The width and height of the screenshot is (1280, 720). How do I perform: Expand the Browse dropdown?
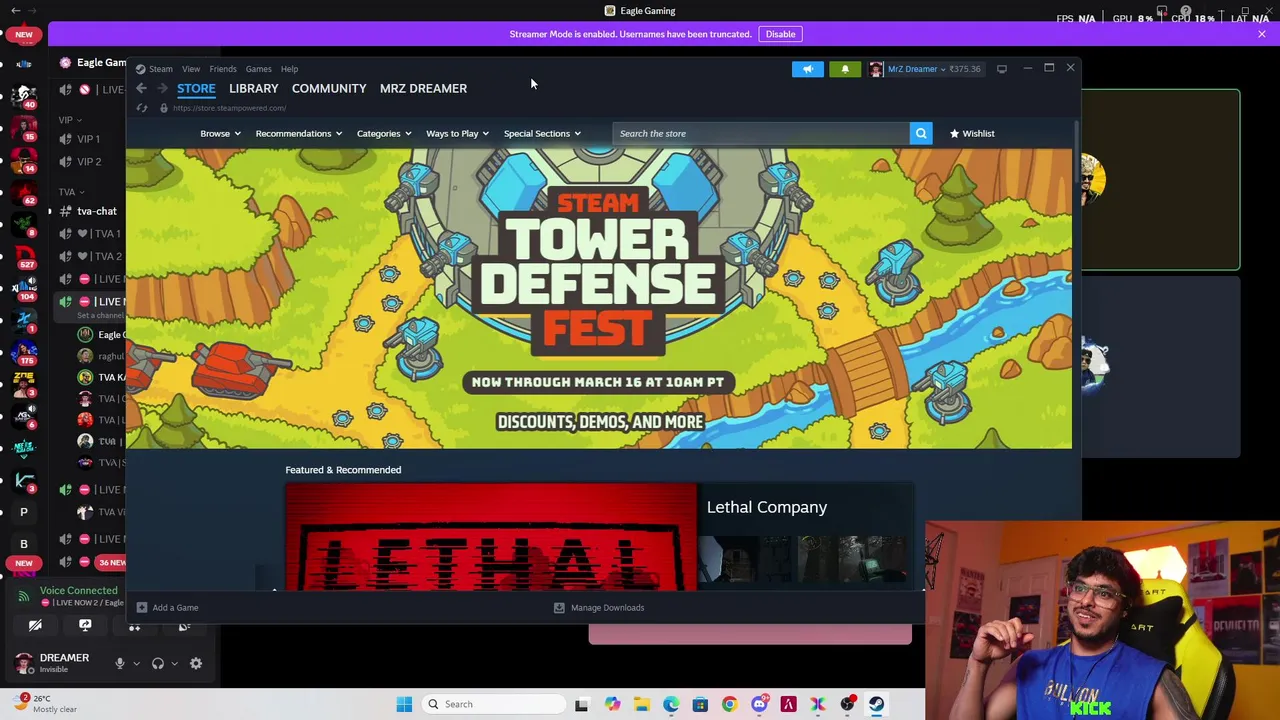[220, 133]
